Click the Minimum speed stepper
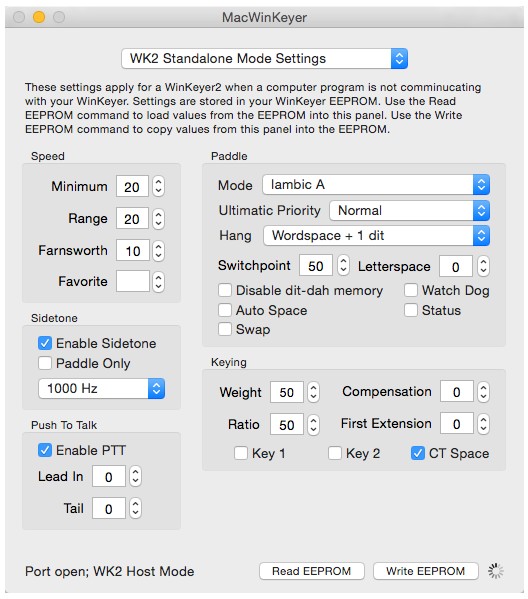Viewport: 528px width, 599px height. tap(159, 186)
